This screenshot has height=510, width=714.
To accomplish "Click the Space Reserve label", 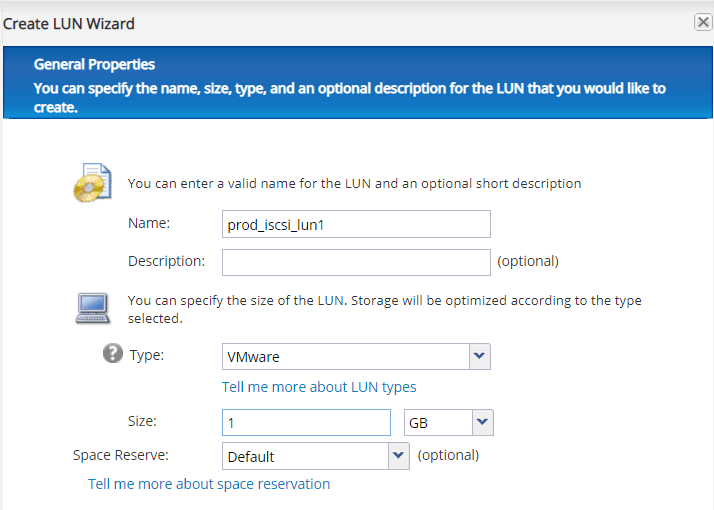I will tap(121, 455).
